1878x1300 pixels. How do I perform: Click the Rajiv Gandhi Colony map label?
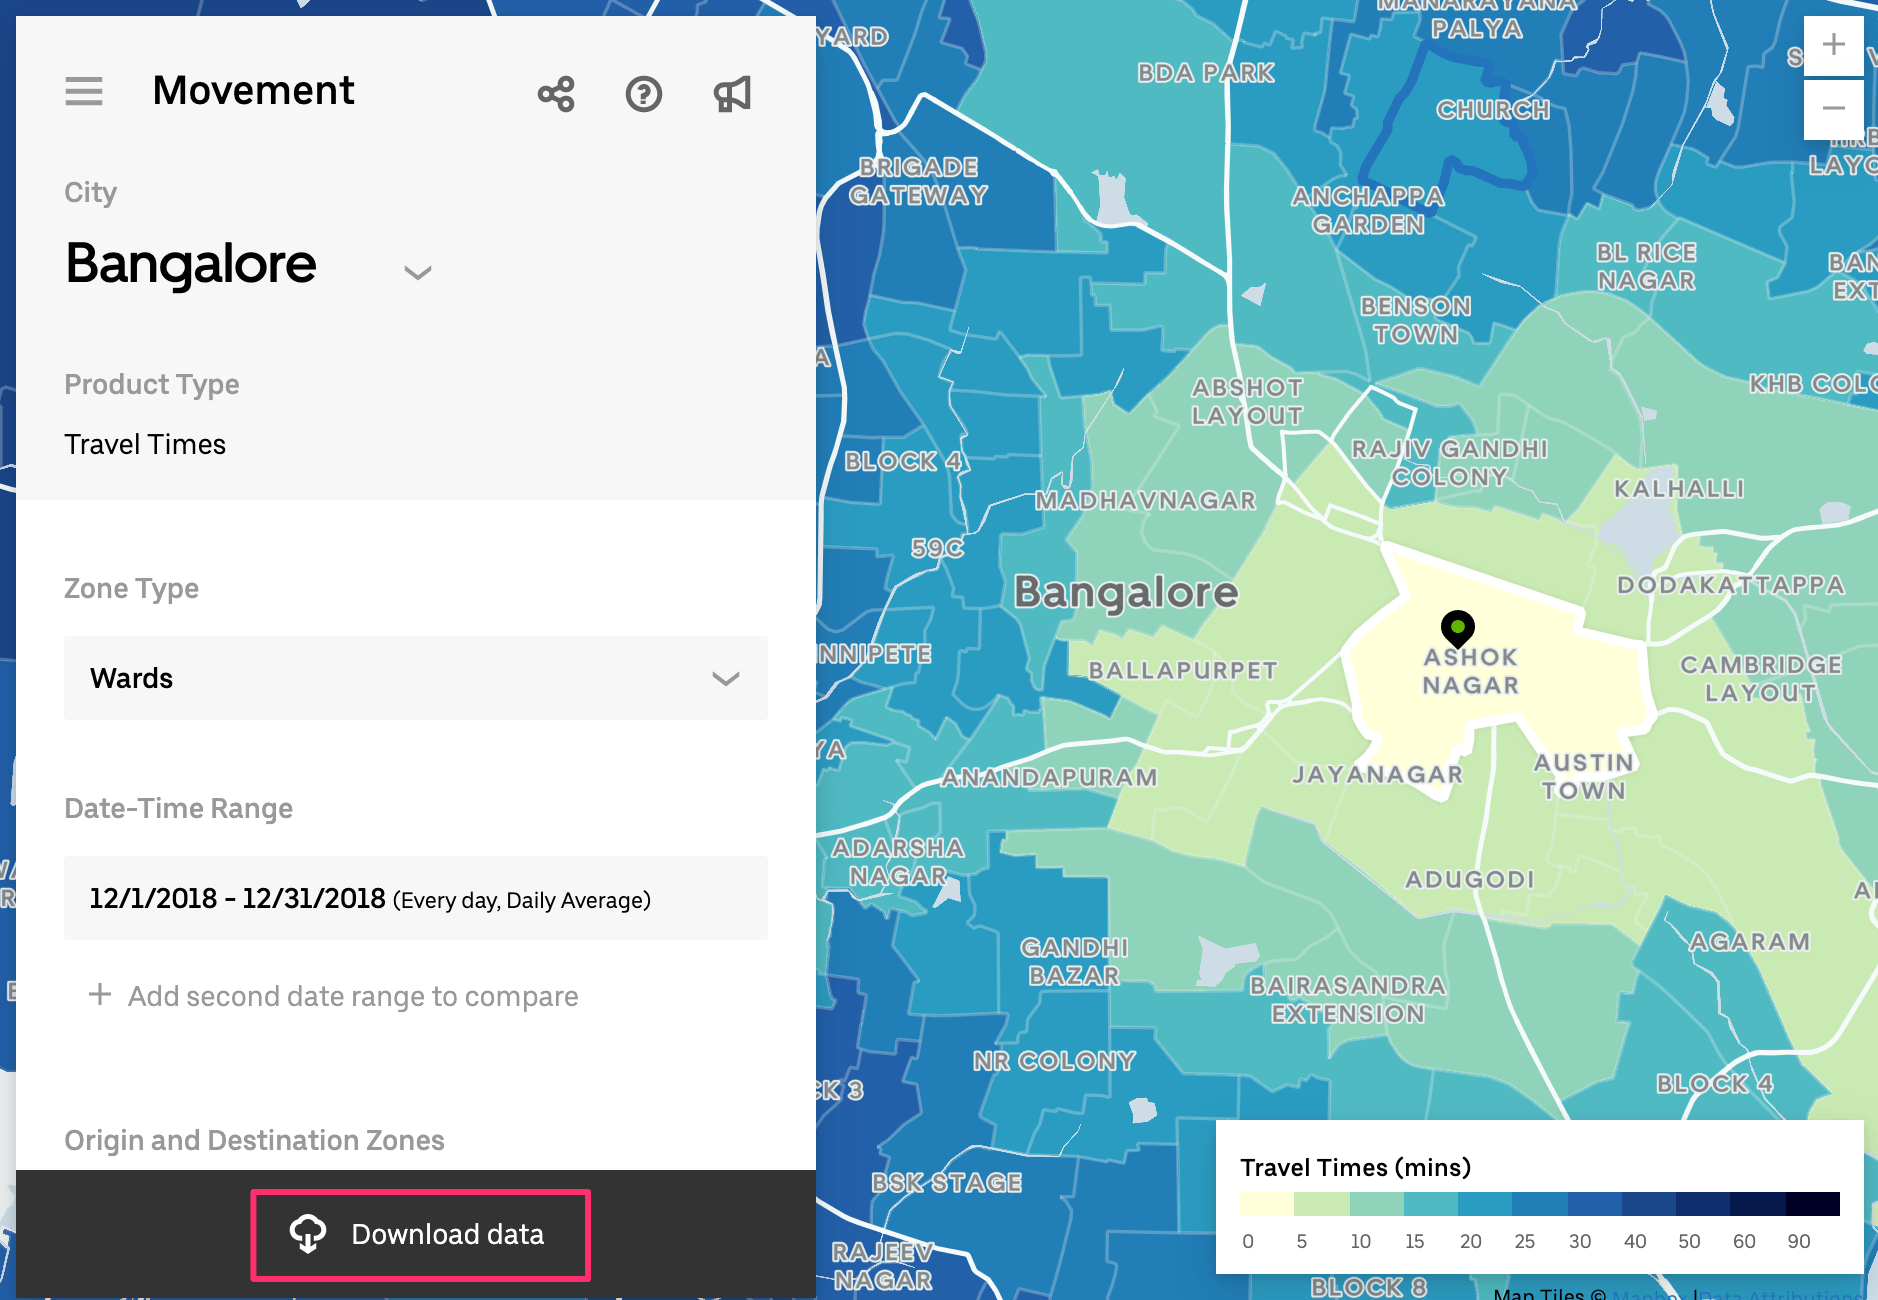pos(1450,463)
